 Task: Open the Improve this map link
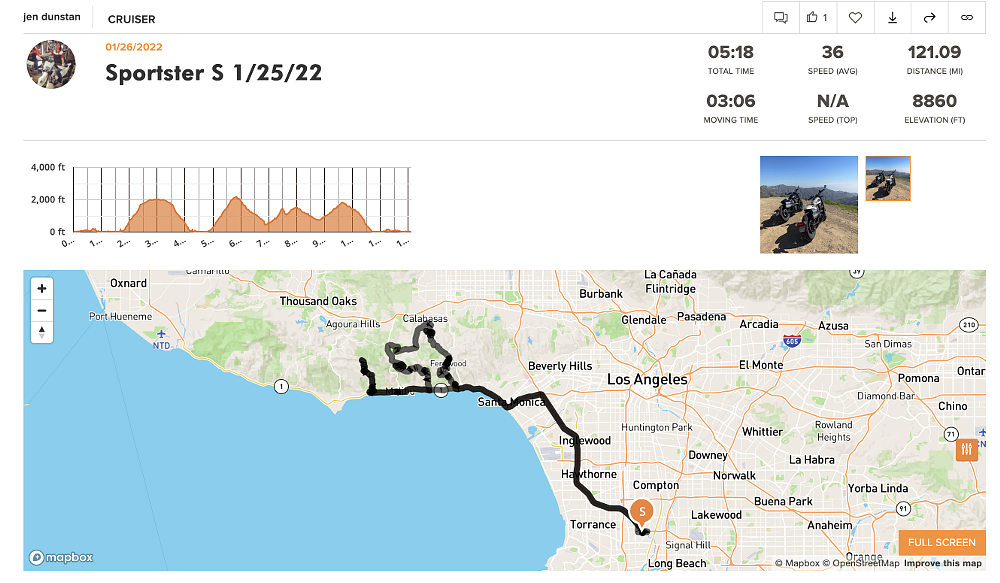coord(943,563)
